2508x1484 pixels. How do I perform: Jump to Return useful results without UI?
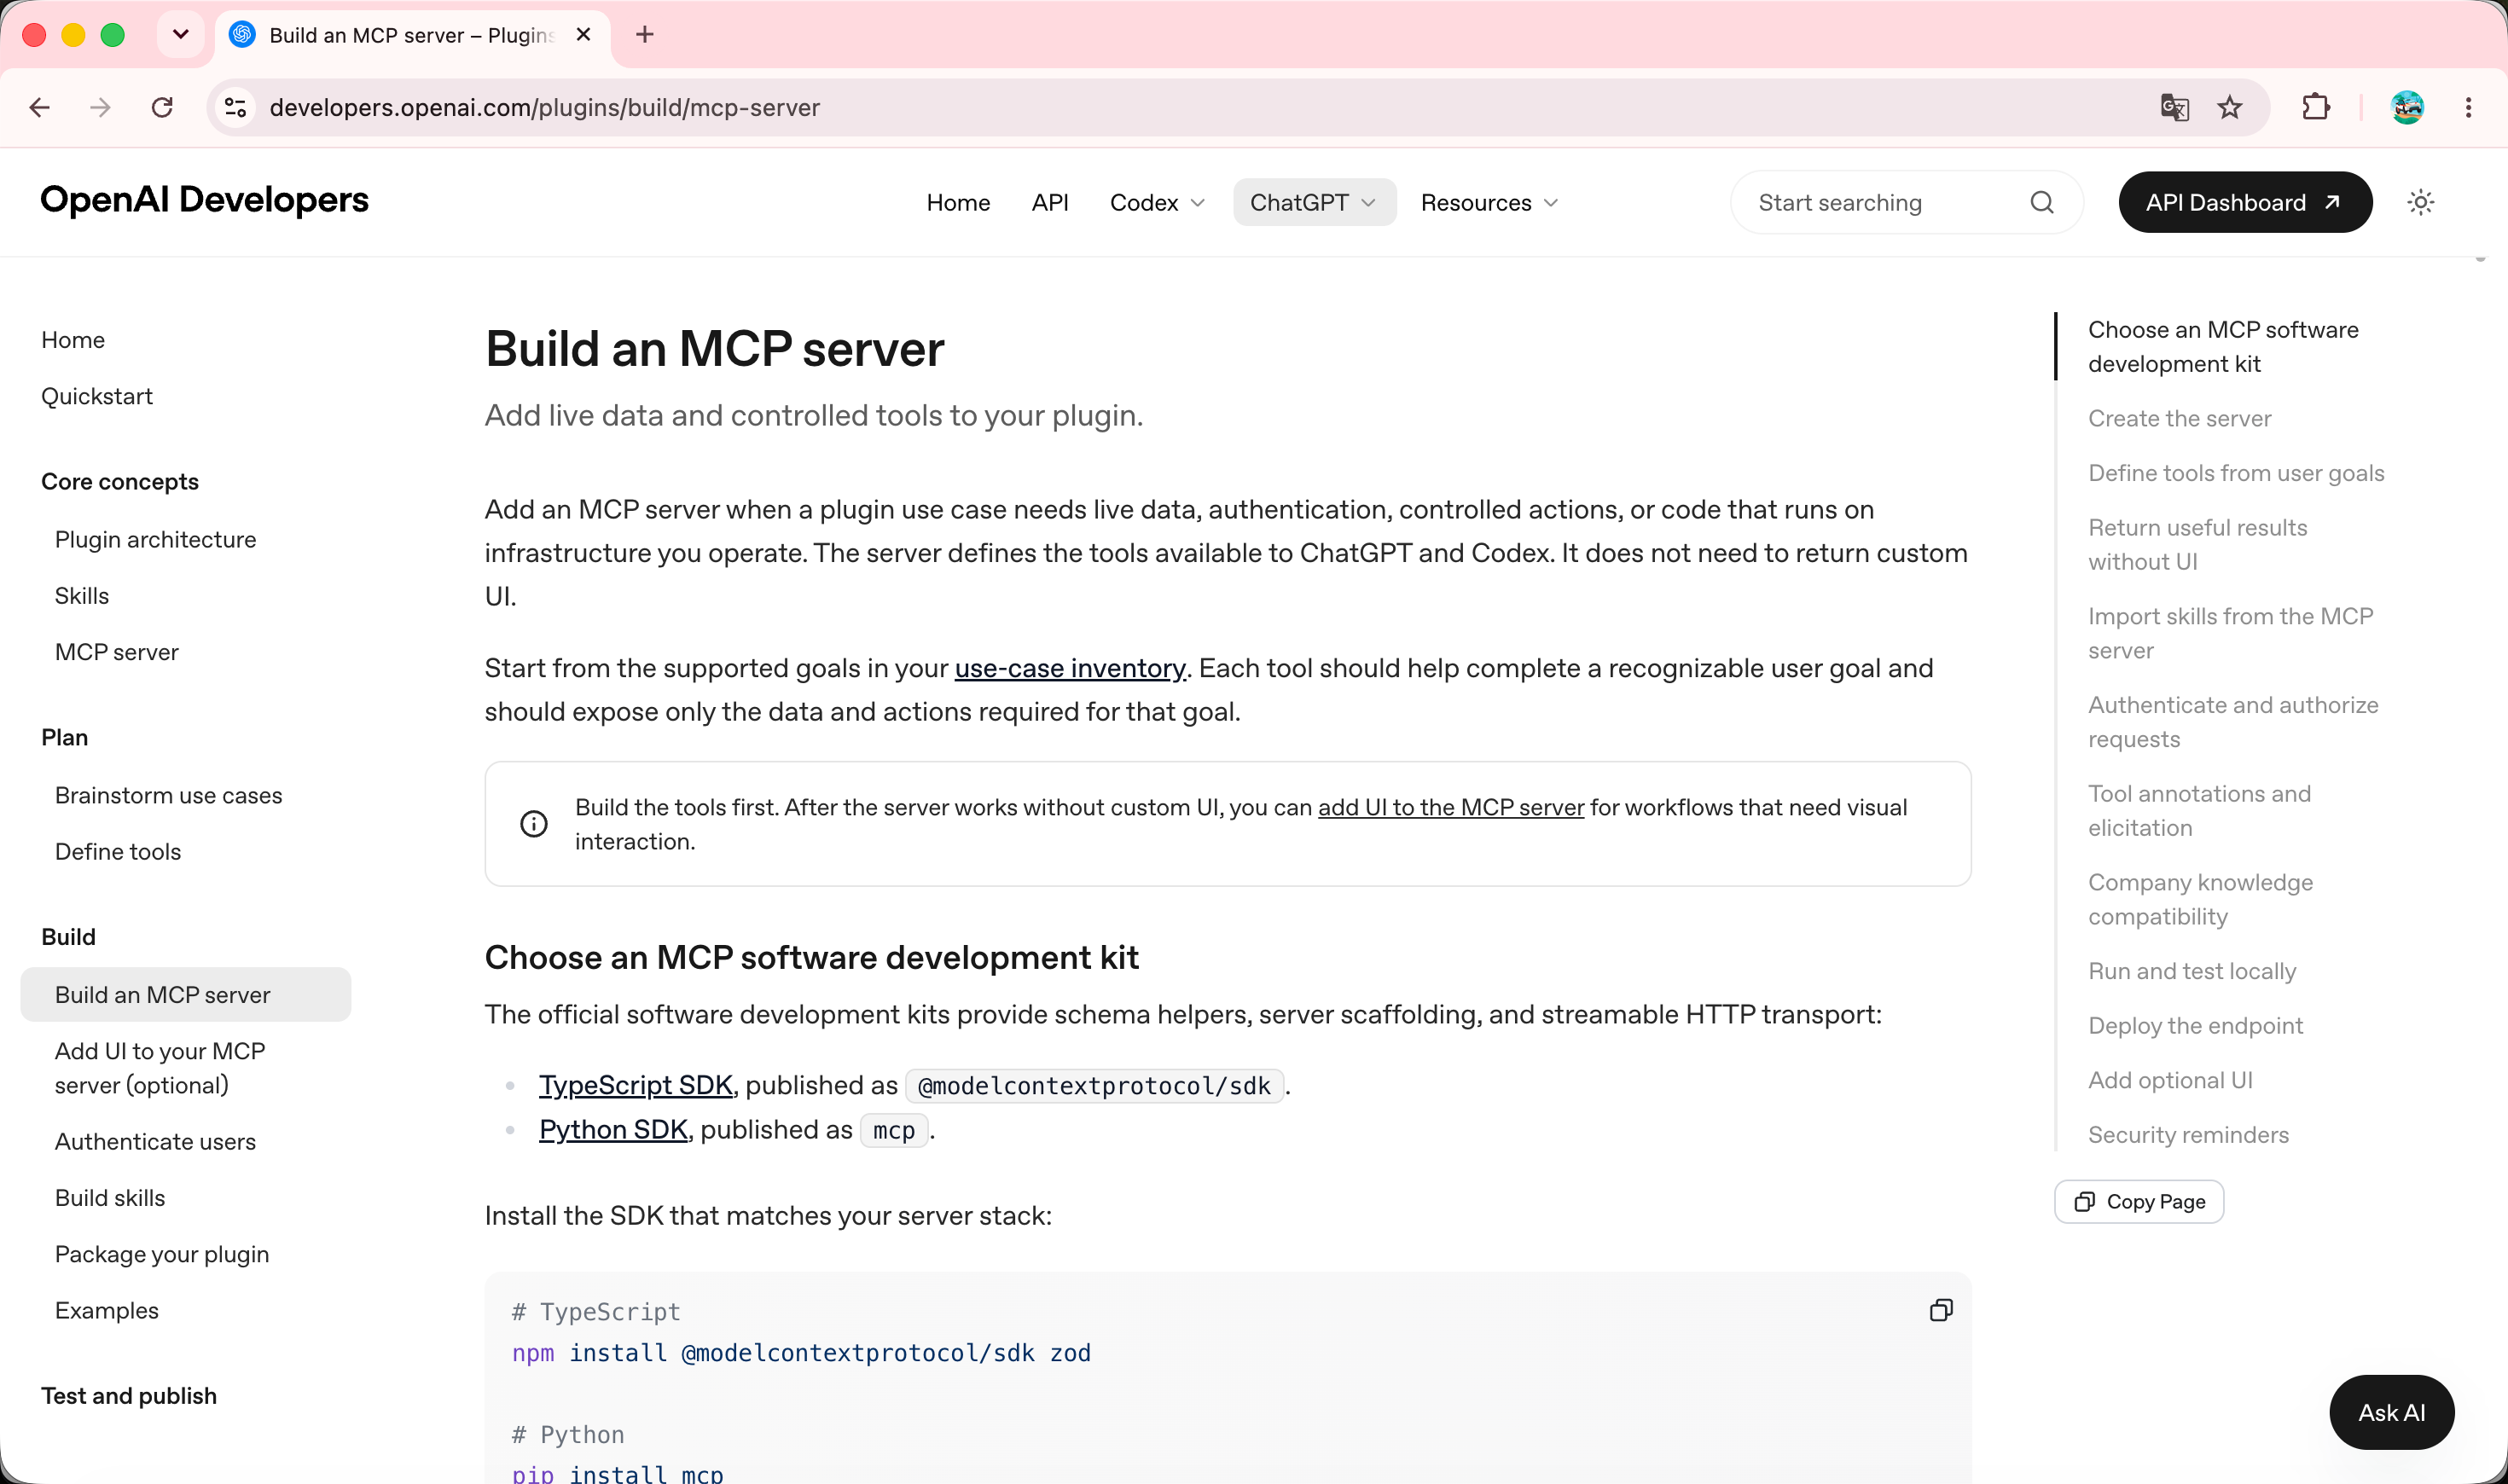(2198, 544)
